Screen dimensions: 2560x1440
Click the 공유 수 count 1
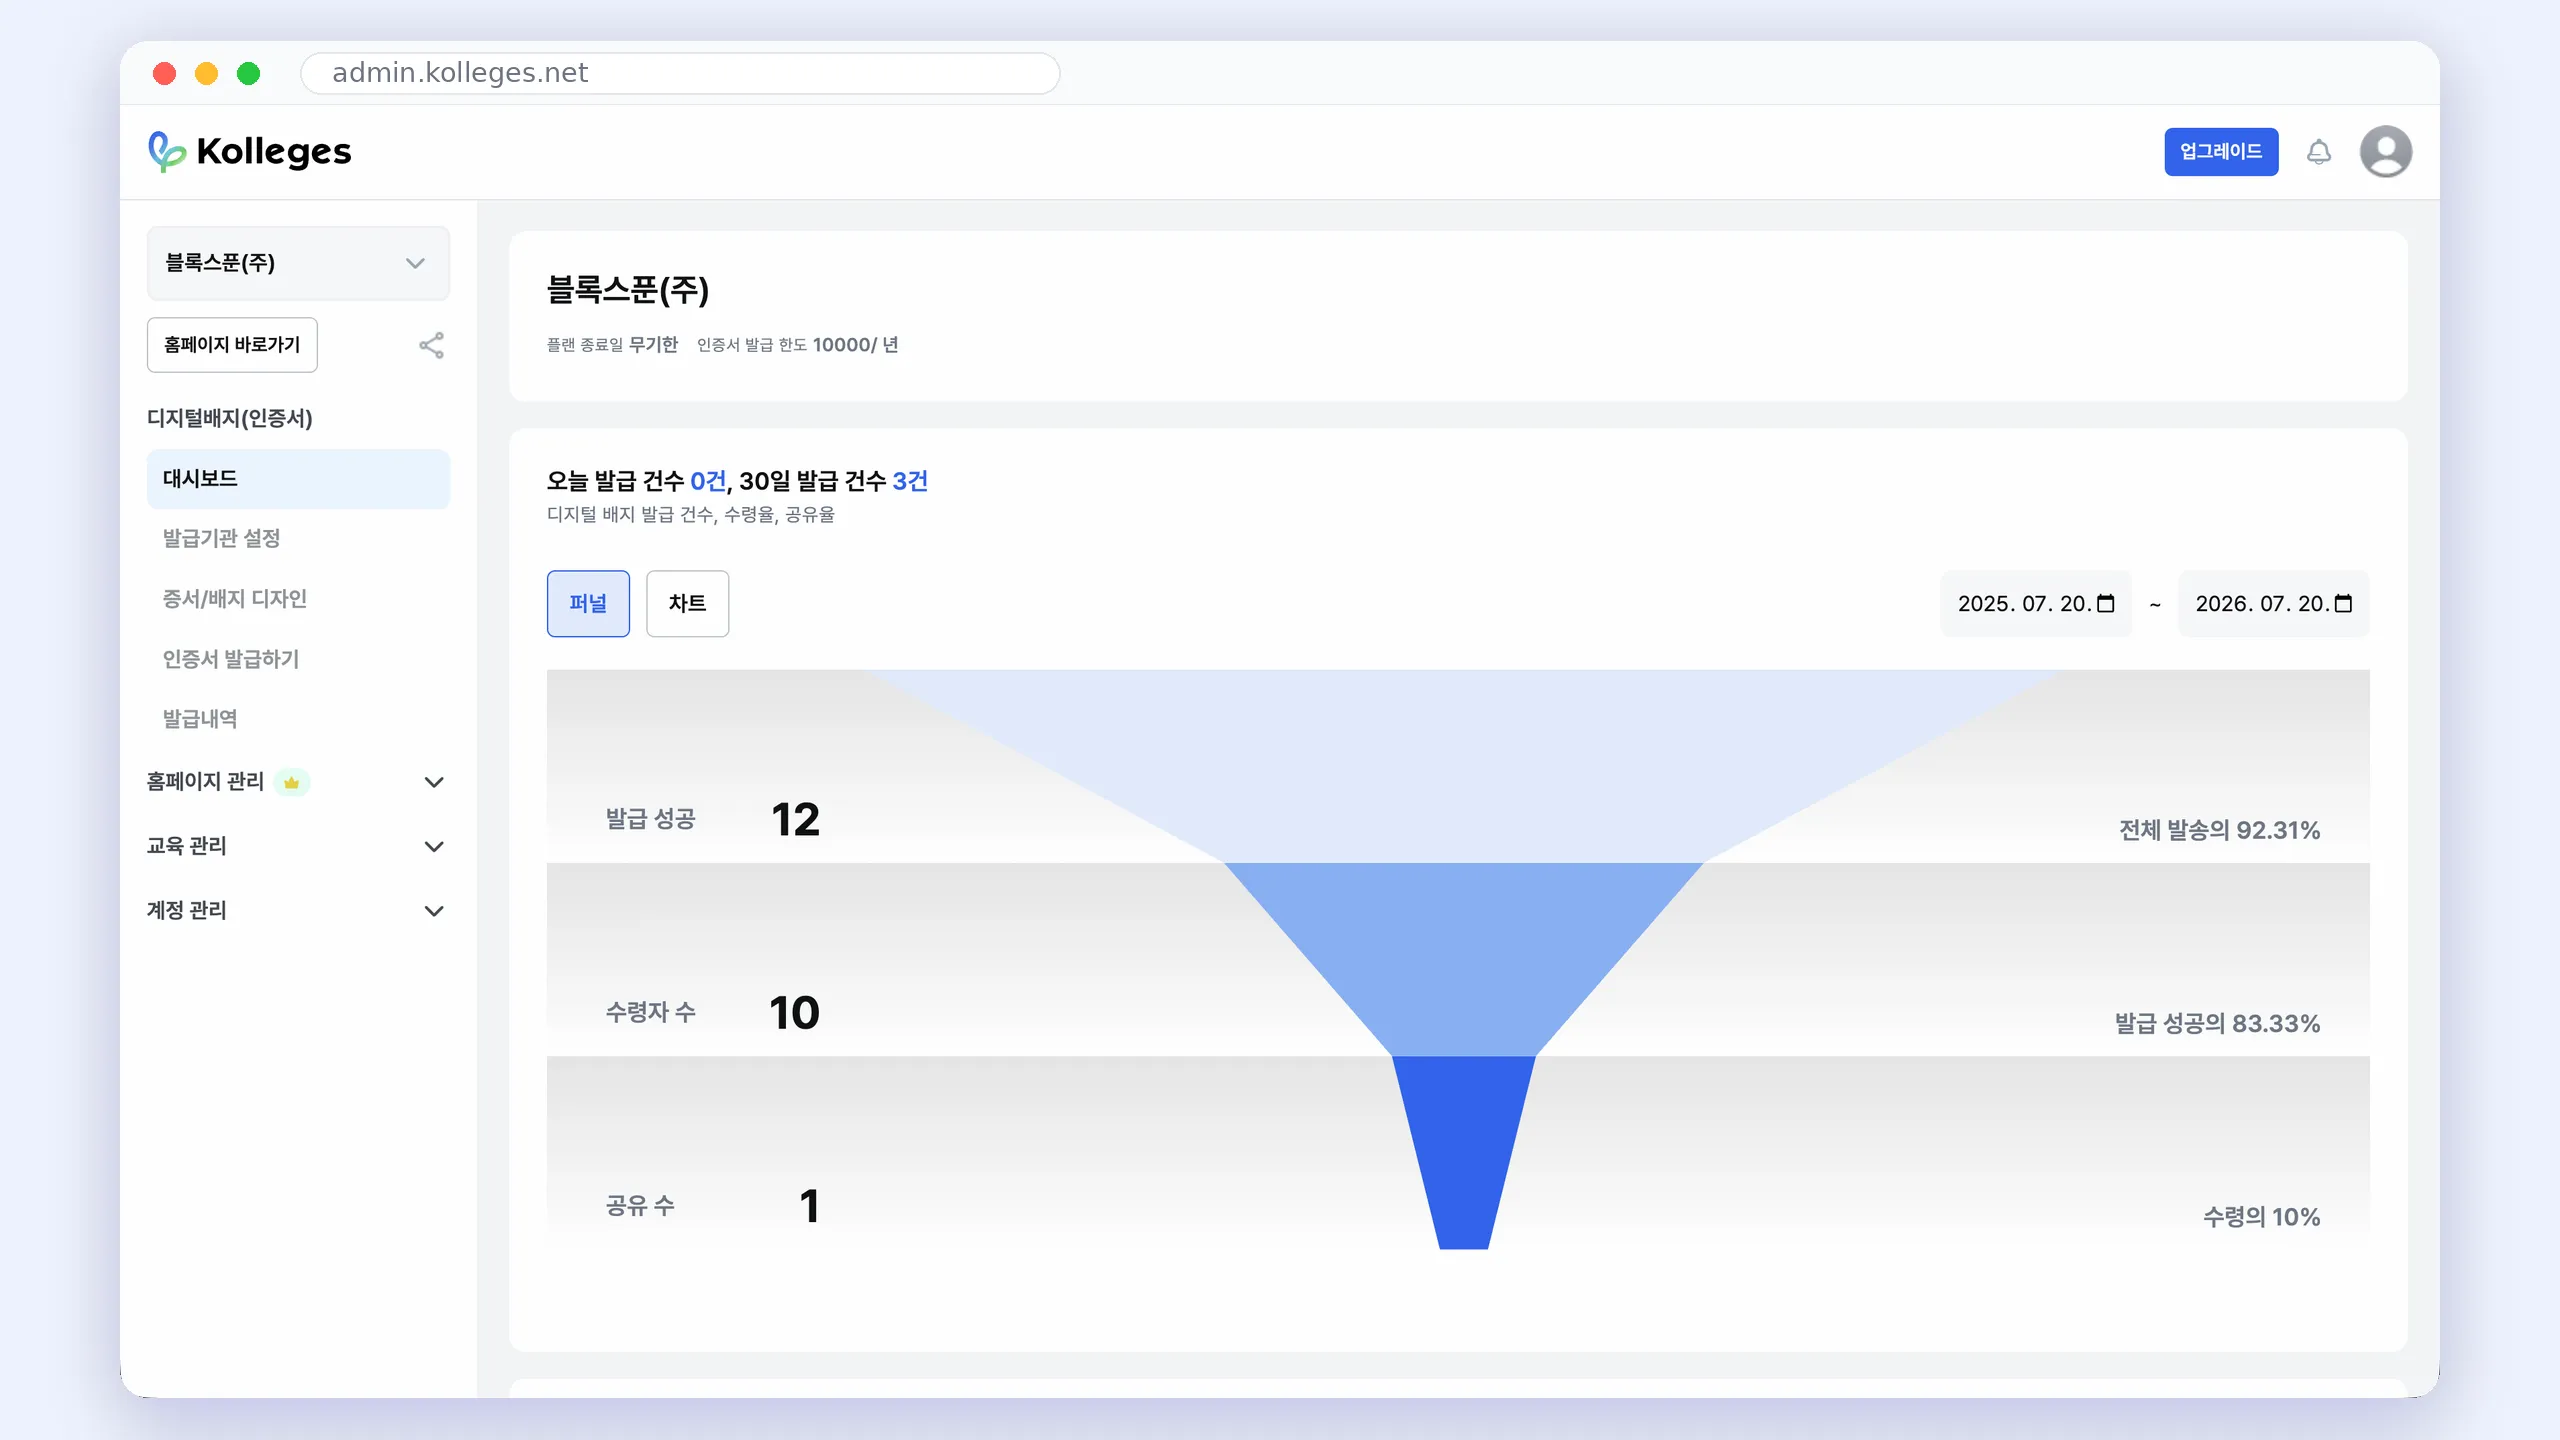tap(810, 1206)
